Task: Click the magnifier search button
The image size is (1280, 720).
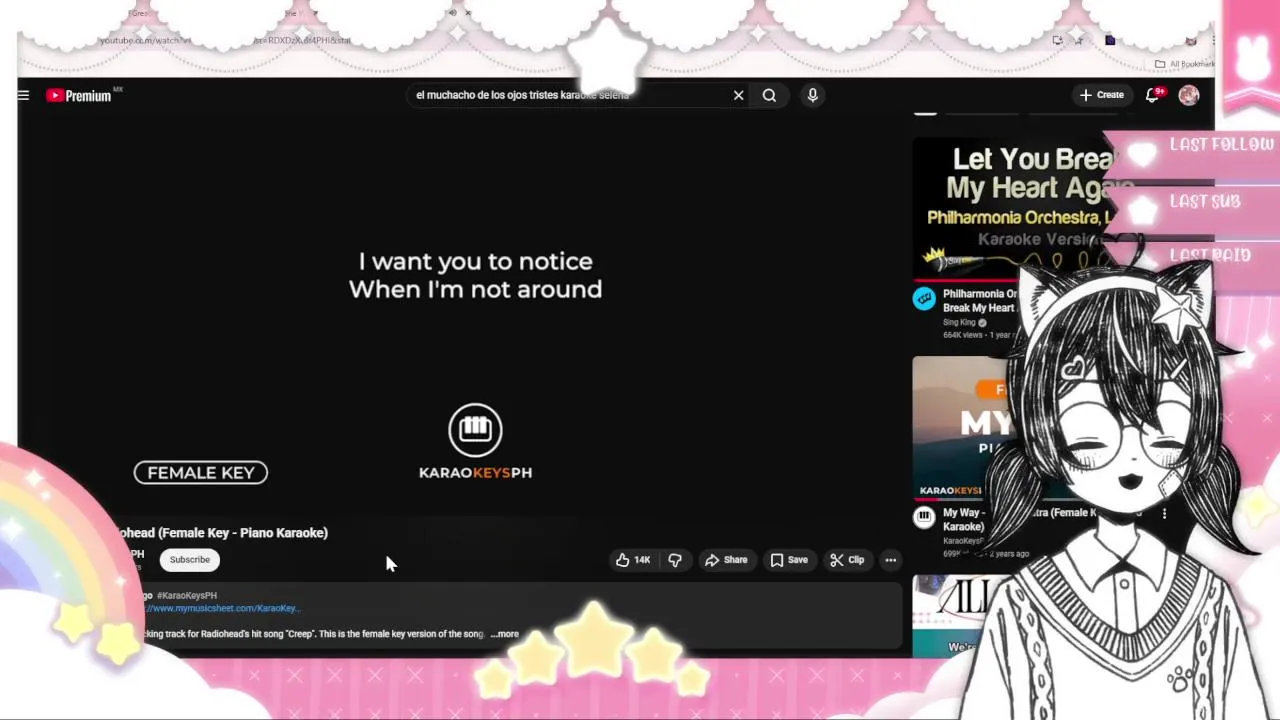Action: click(769, 95)
